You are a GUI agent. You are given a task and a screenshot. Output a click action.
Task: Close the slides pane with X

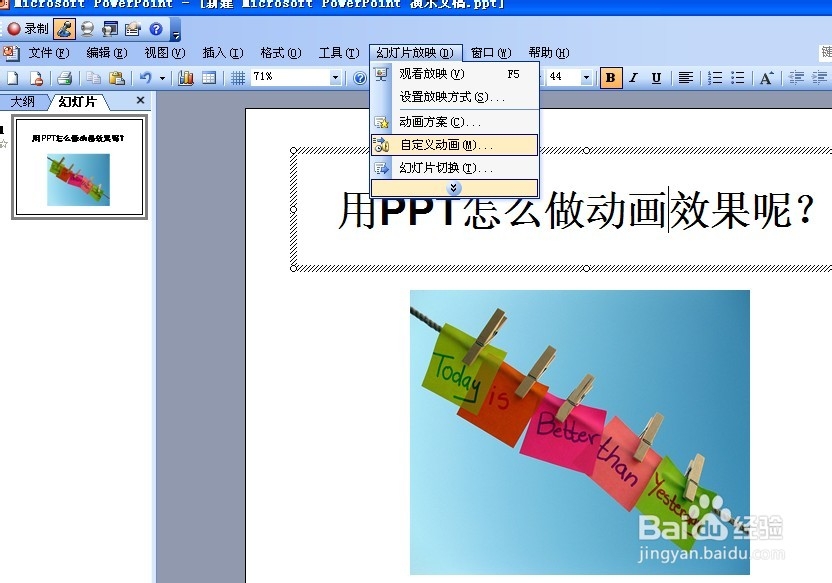click(x=140, y=100)
